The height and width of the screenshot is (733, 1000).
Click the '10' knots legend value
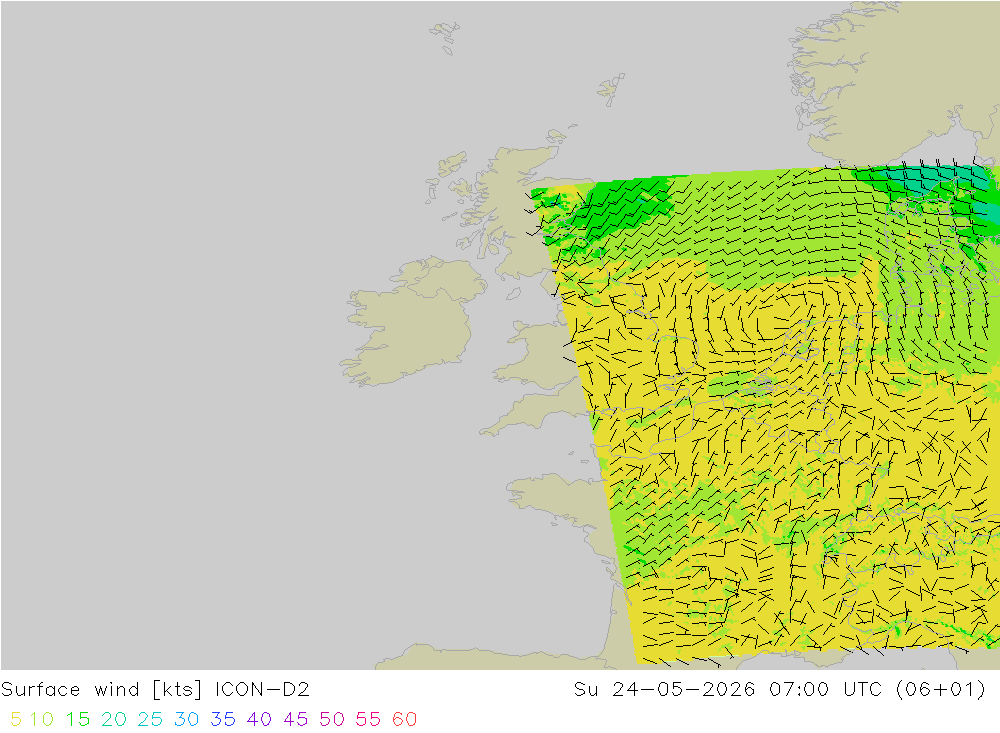pos(41,719)
